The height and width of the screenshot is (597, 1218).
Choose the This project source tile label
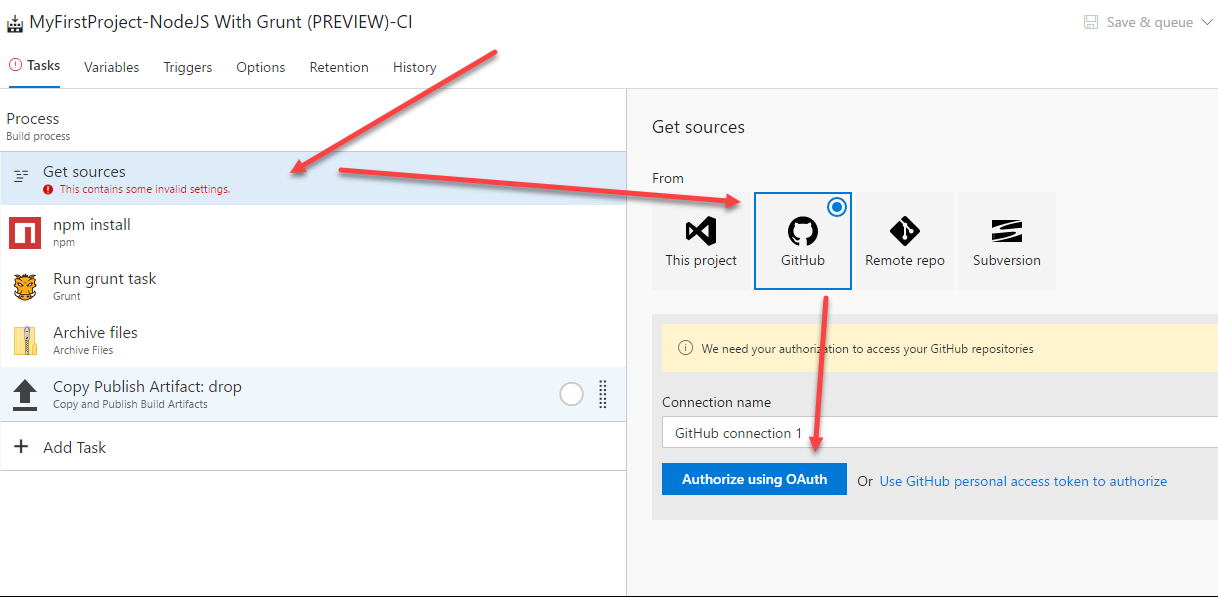(701, 260)
